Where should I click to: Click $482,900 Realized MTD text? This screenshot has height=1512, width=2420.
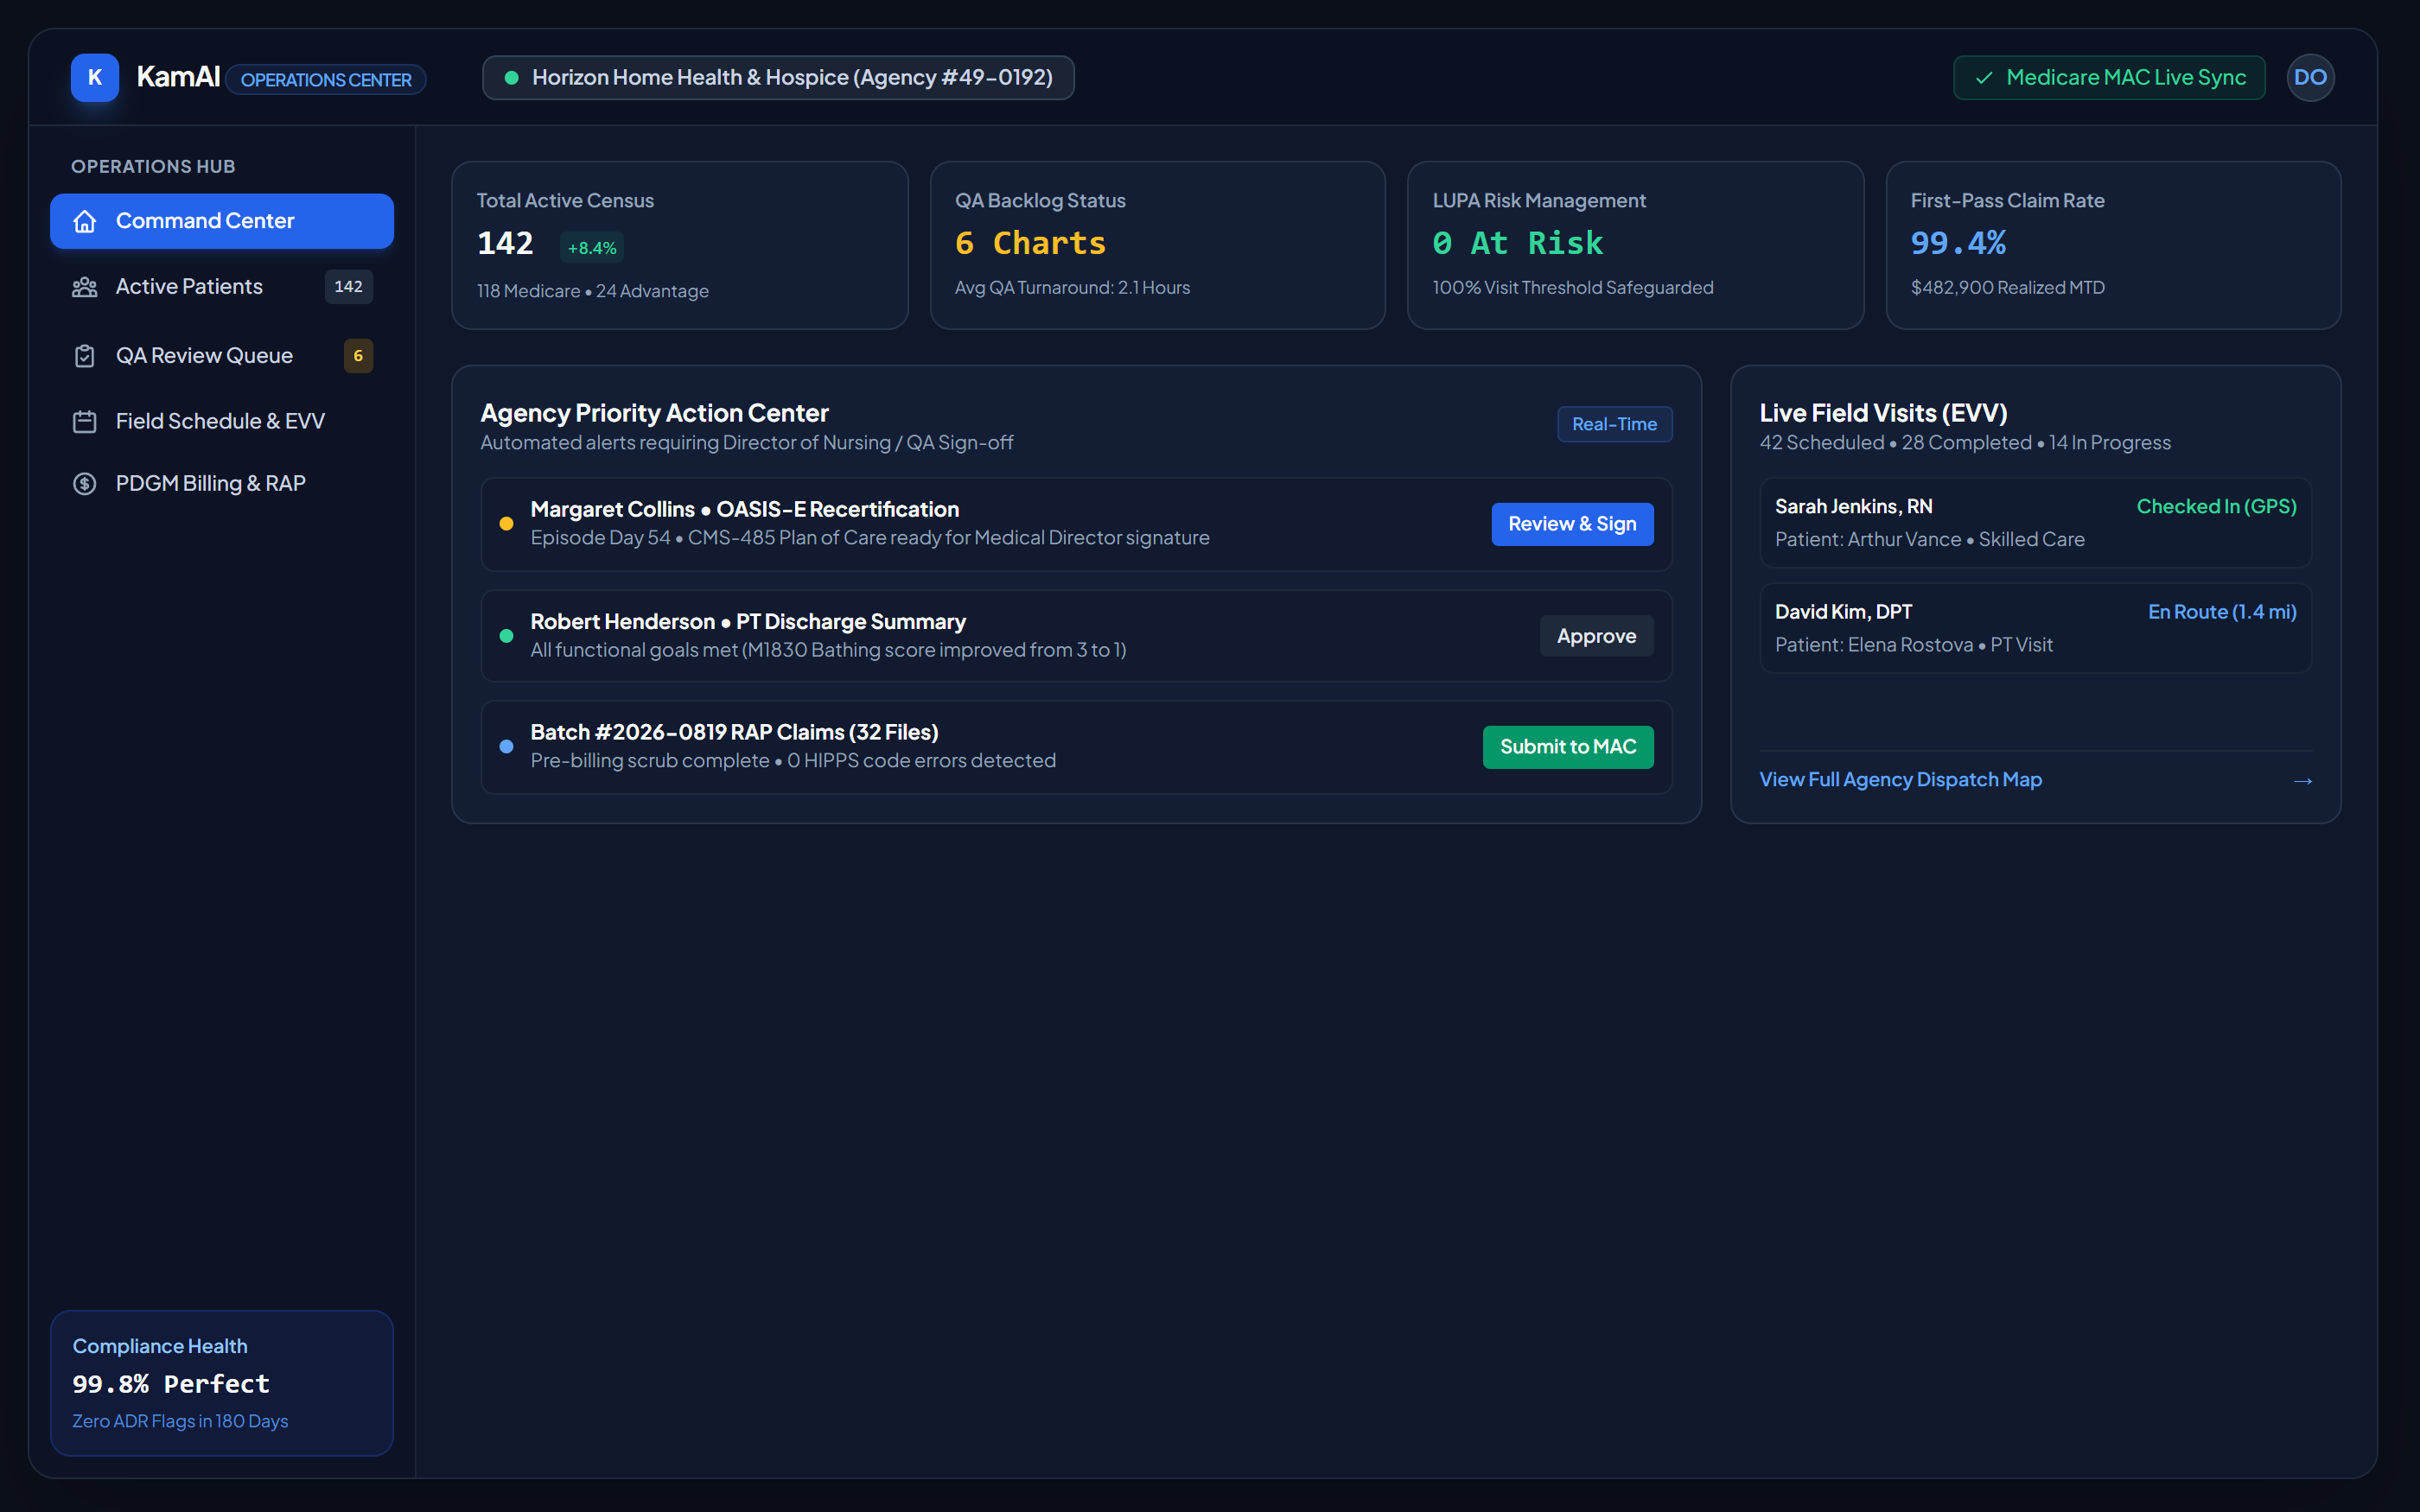[2007, 288]
